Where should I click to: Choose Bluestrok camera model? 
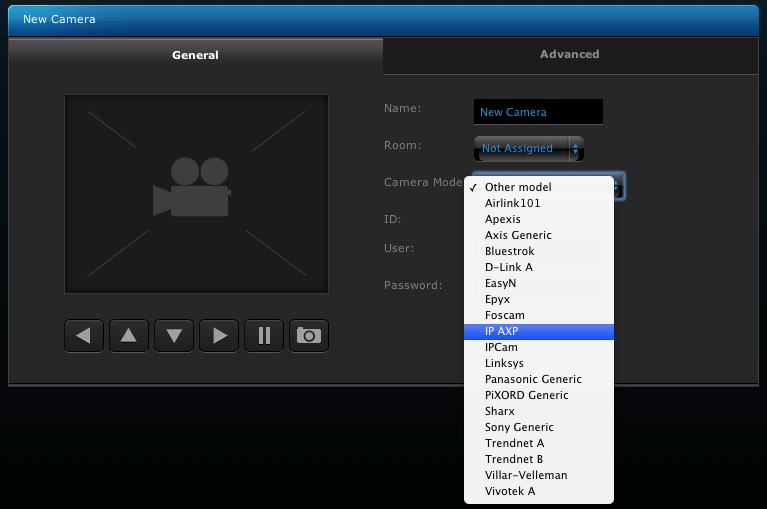(x=539, y=251)
